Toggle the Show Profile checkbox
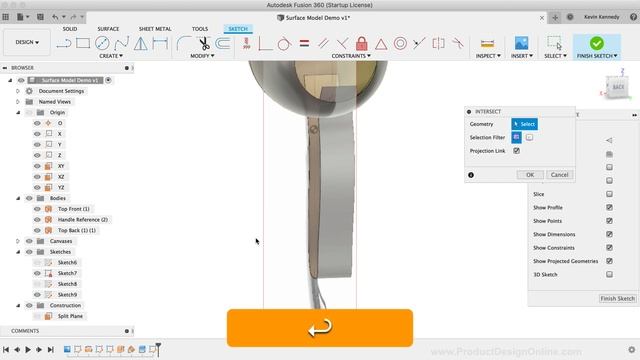This screenshot has height=360, width=640. coord(609,207)
